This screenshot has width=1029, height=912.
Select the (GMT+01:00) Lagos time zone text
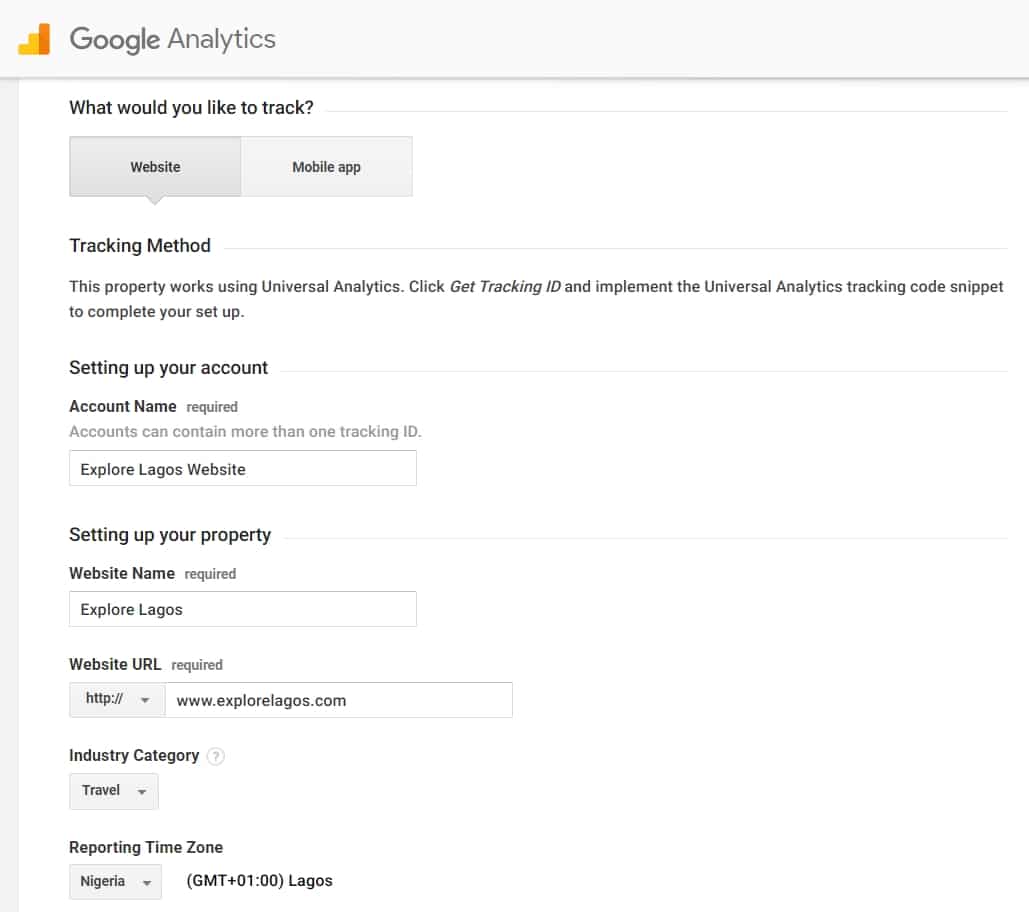pyautogui.click(x=259, y=881)
